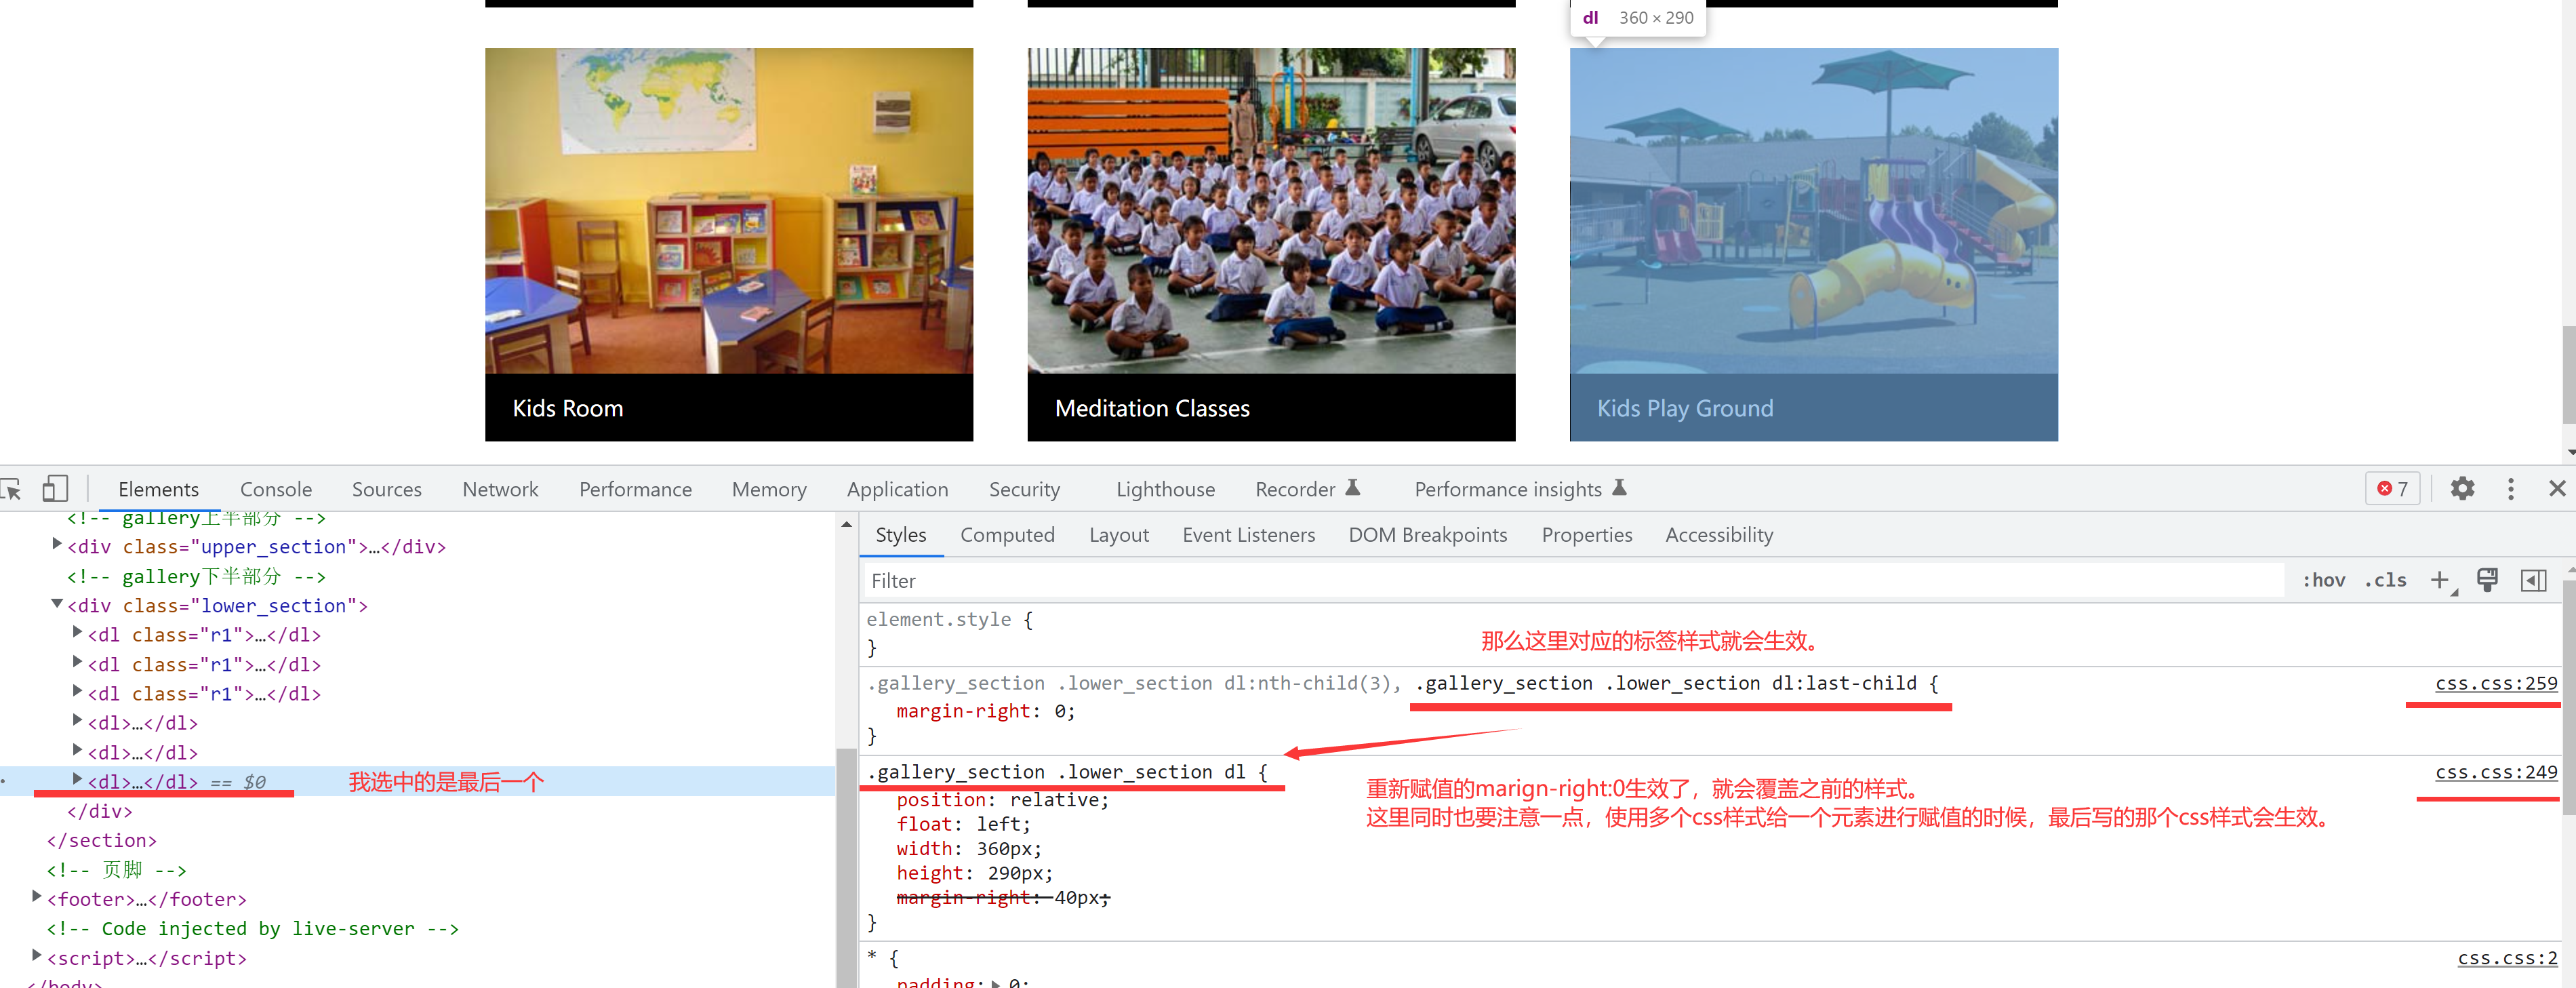Screen dimensions: 2576x988
Task: Select the Styles pane tab
Action: [x=900, y=535]
